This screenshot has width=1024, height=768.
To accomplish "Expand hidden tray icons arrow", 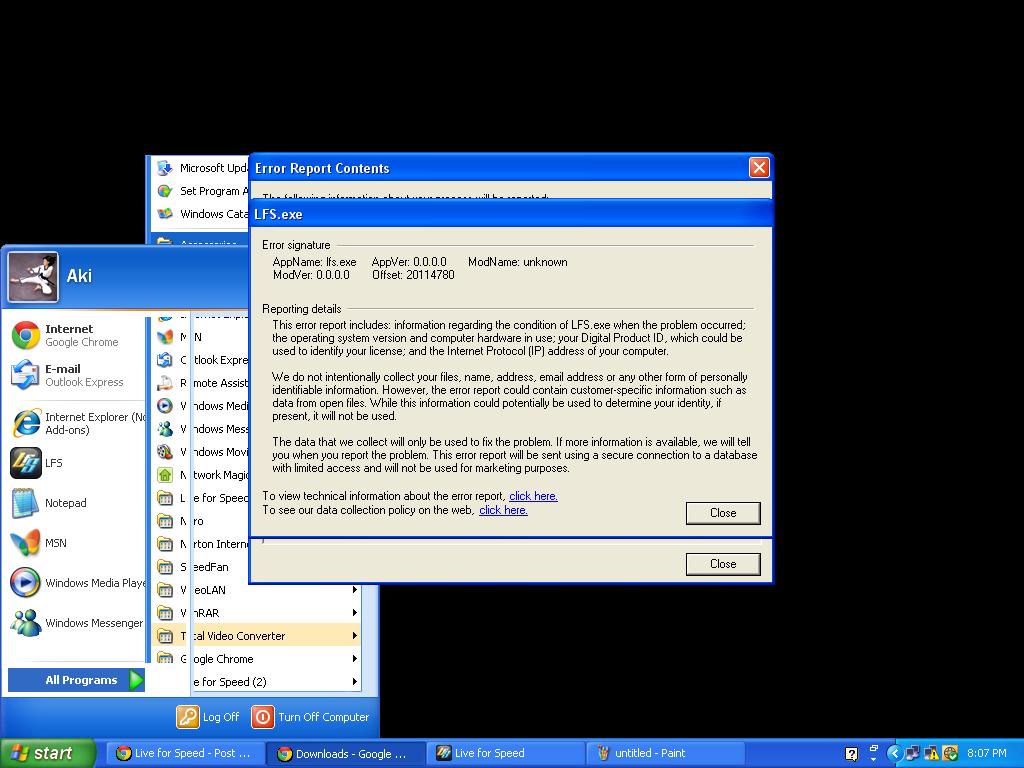I will tap(894, 754).
